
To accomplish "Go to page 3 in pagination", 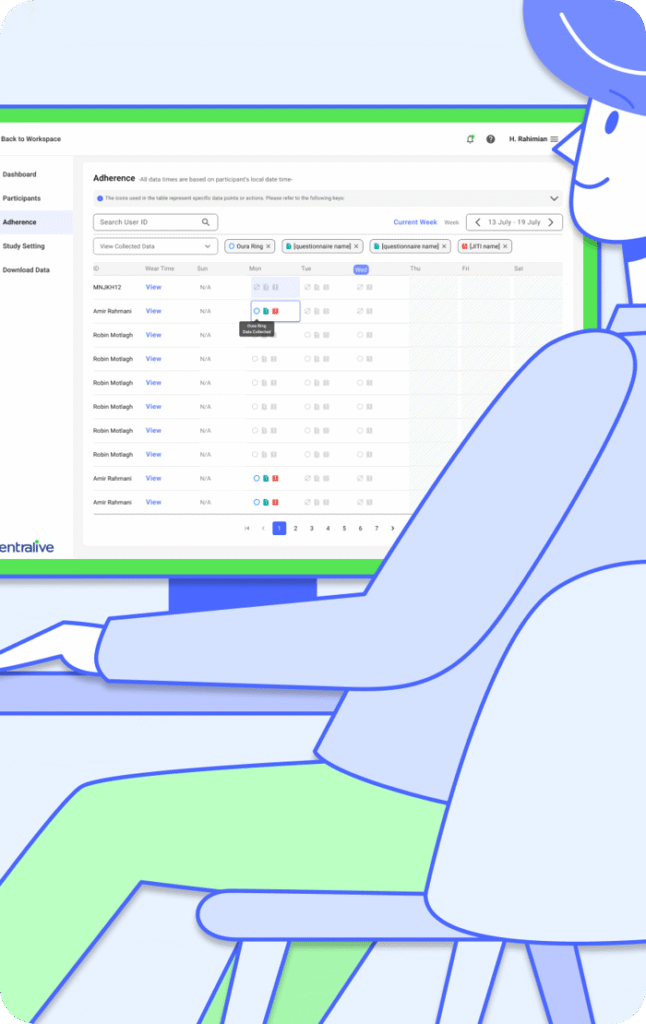I will [x=311, y=528].
